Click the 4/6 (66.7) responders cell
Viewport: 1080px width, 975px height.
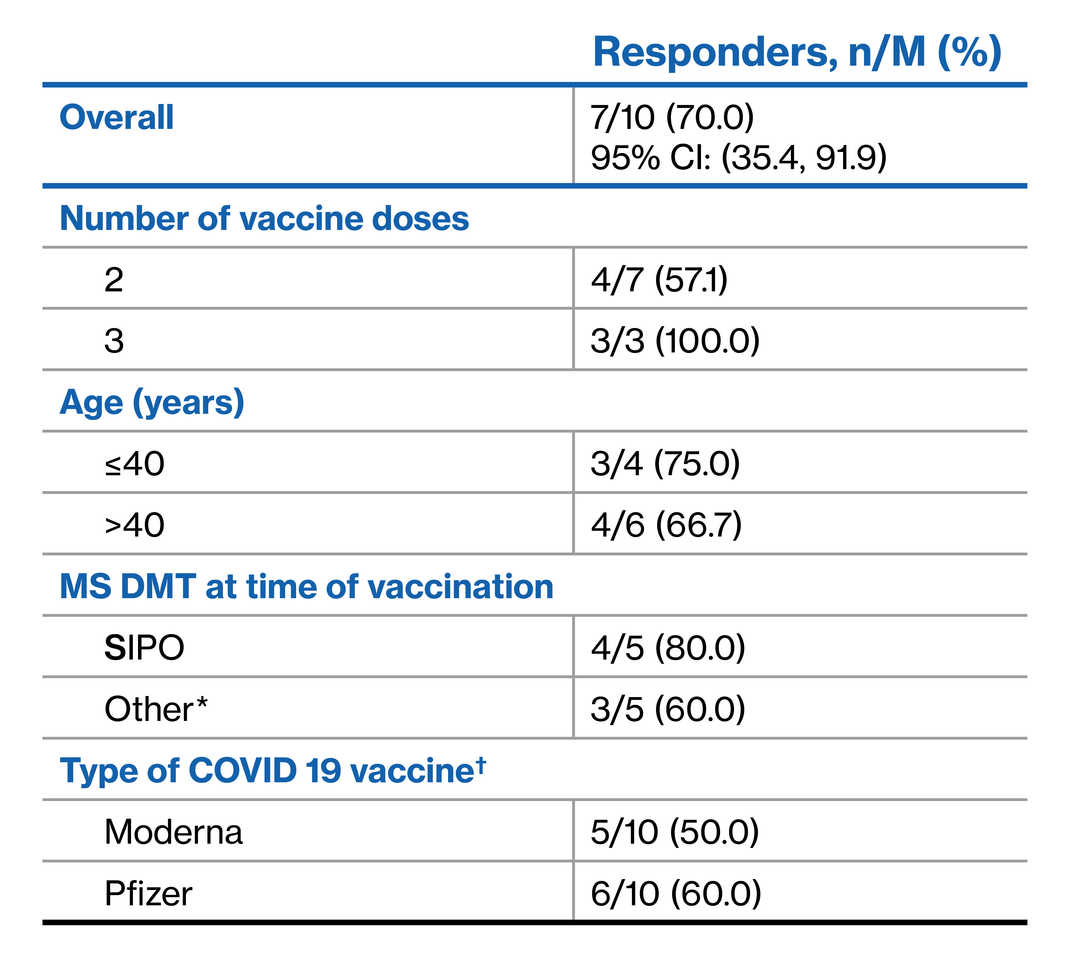click(667, 524)
